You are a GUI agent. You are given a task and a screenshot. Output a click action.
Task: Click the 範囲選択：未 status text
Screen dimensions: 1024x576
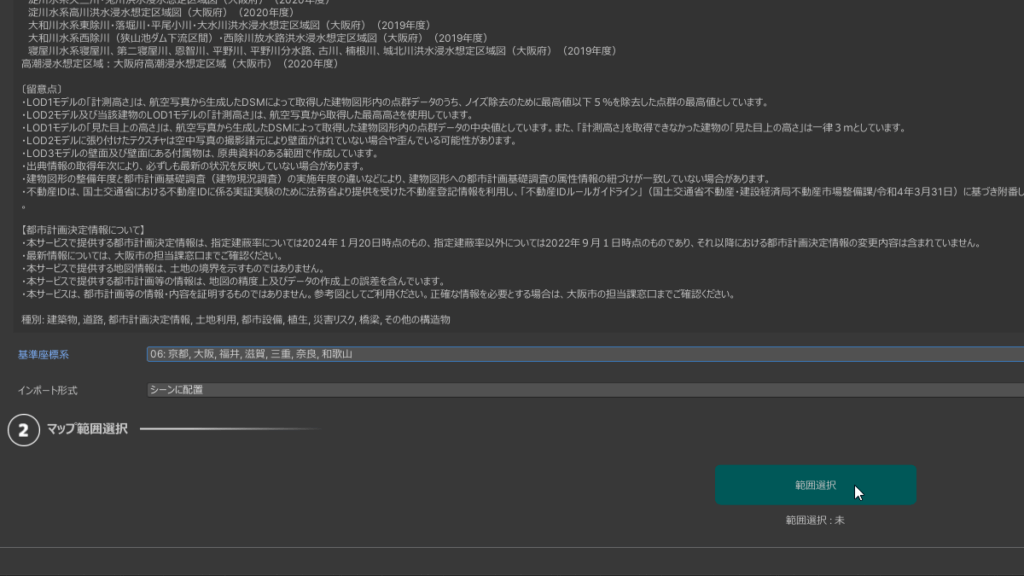tap(815, 520)
